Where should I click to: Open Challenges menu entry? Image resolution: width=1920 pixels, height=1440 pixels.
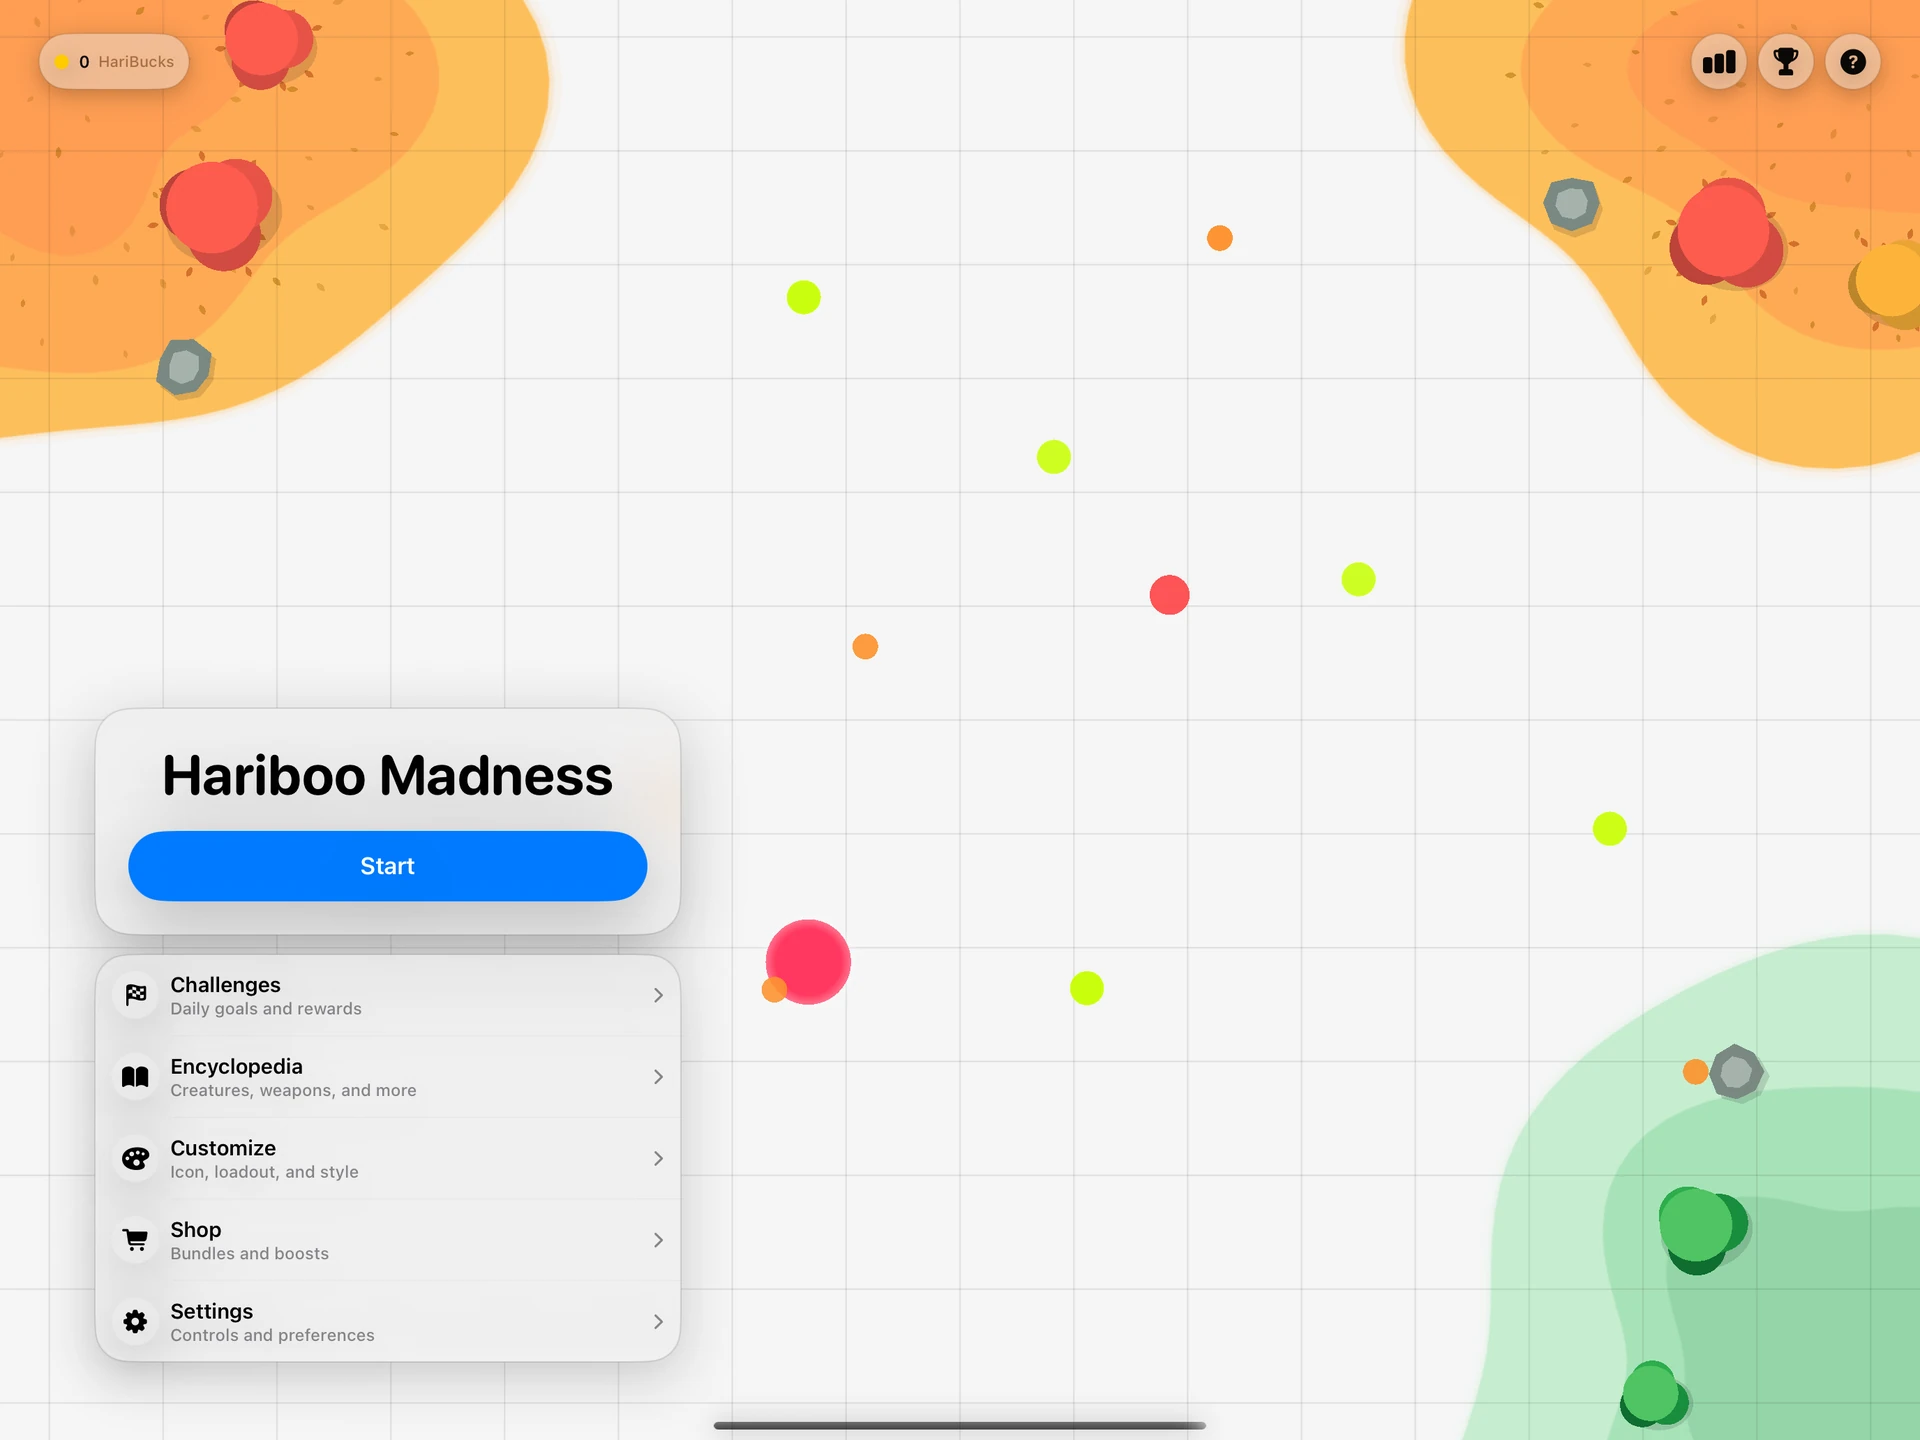(x=388, y=995)
